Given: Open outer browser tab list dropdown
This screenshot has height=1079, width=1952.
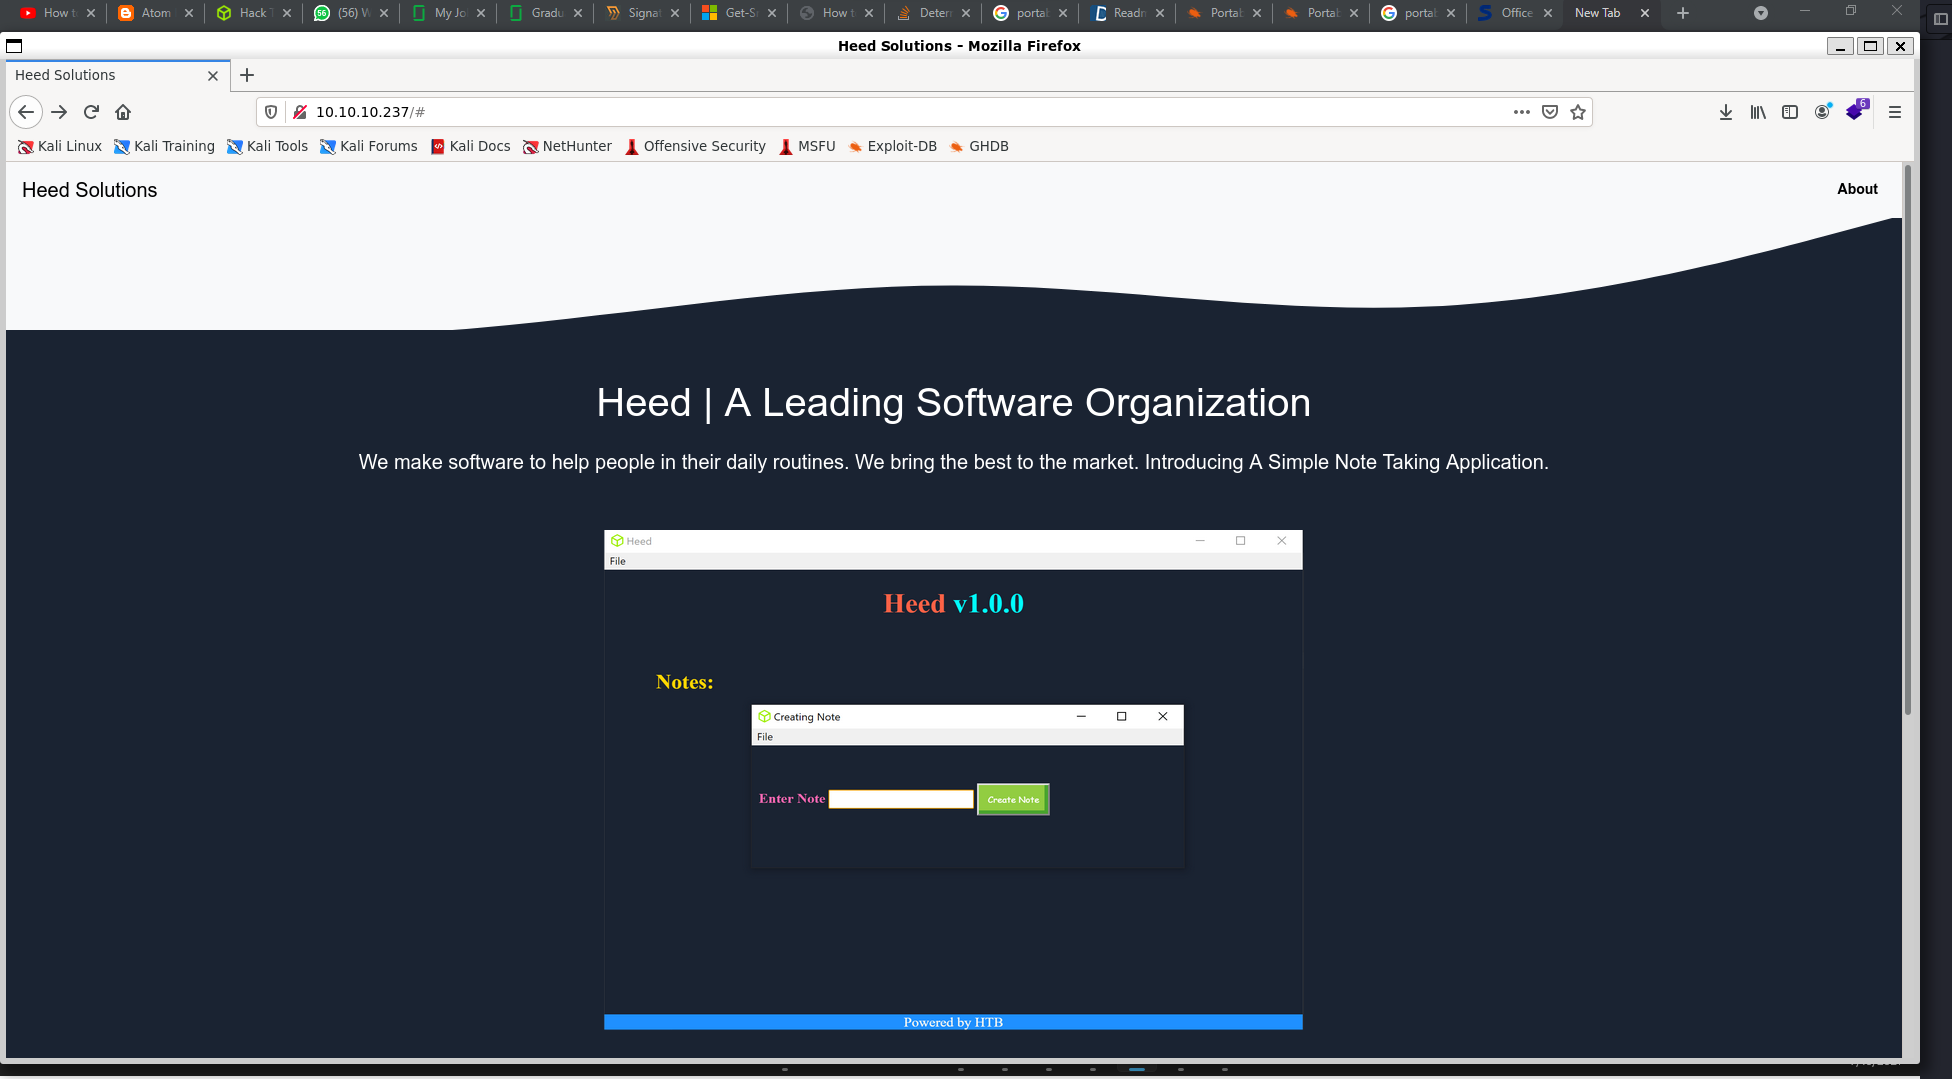Looking at the screenshot, I should tap(1761, 13).
